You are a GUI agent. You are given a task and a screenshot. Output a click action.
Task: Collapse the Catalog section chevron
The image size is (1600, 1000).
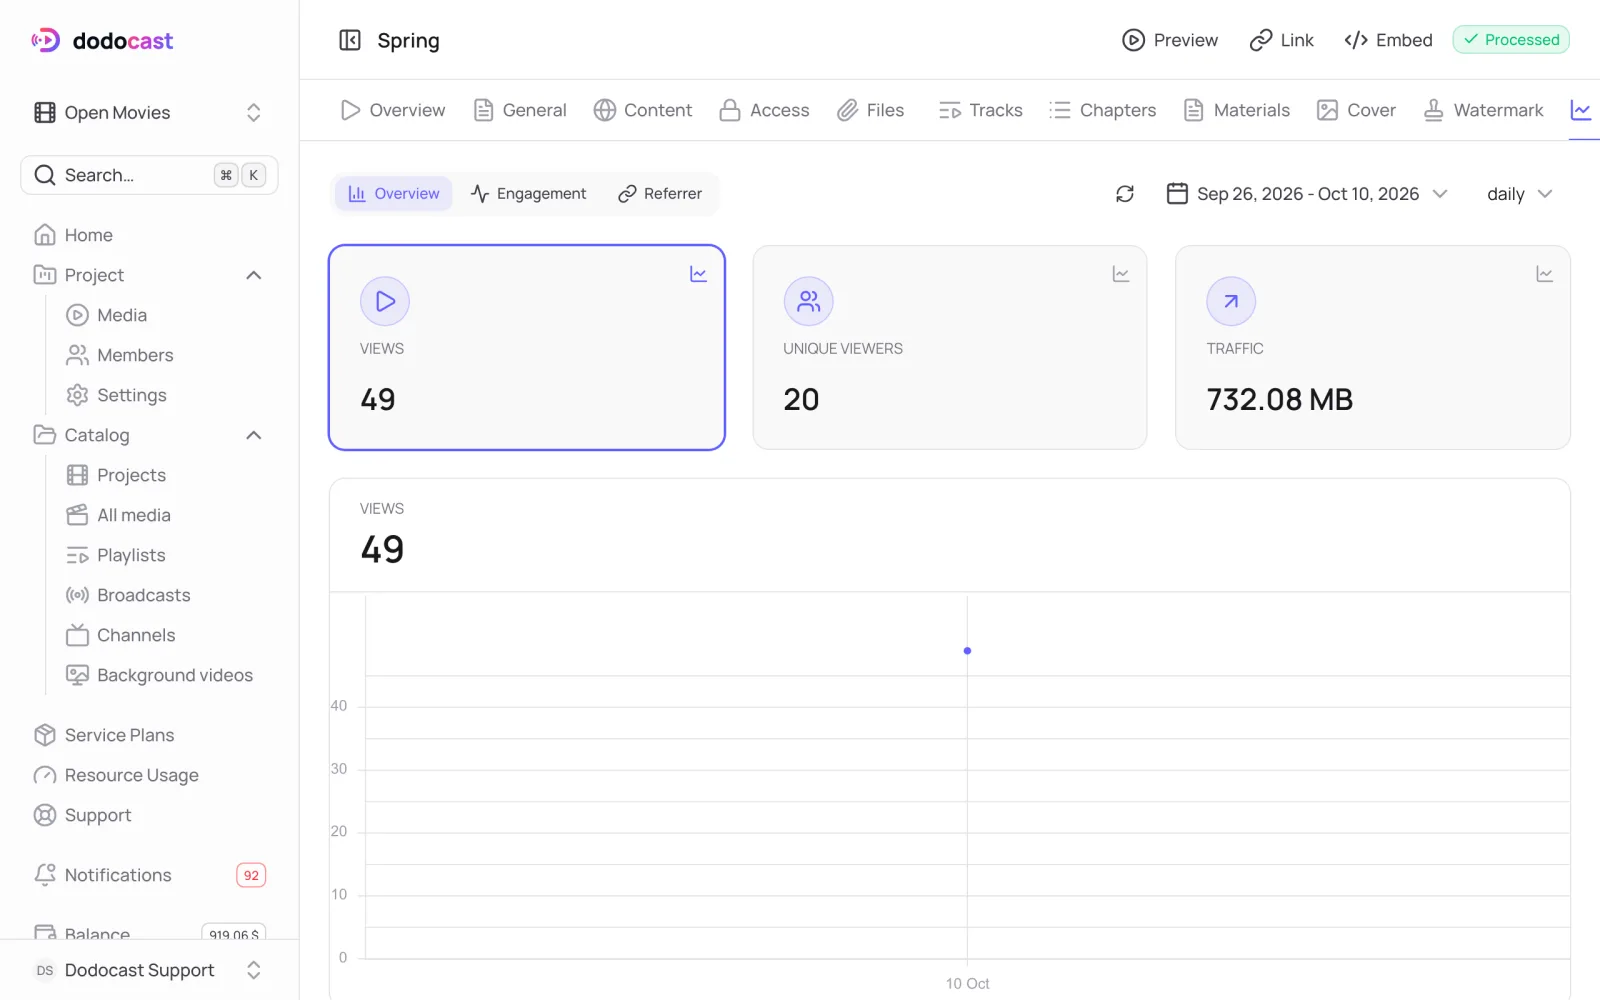click(x=254, y=435)
